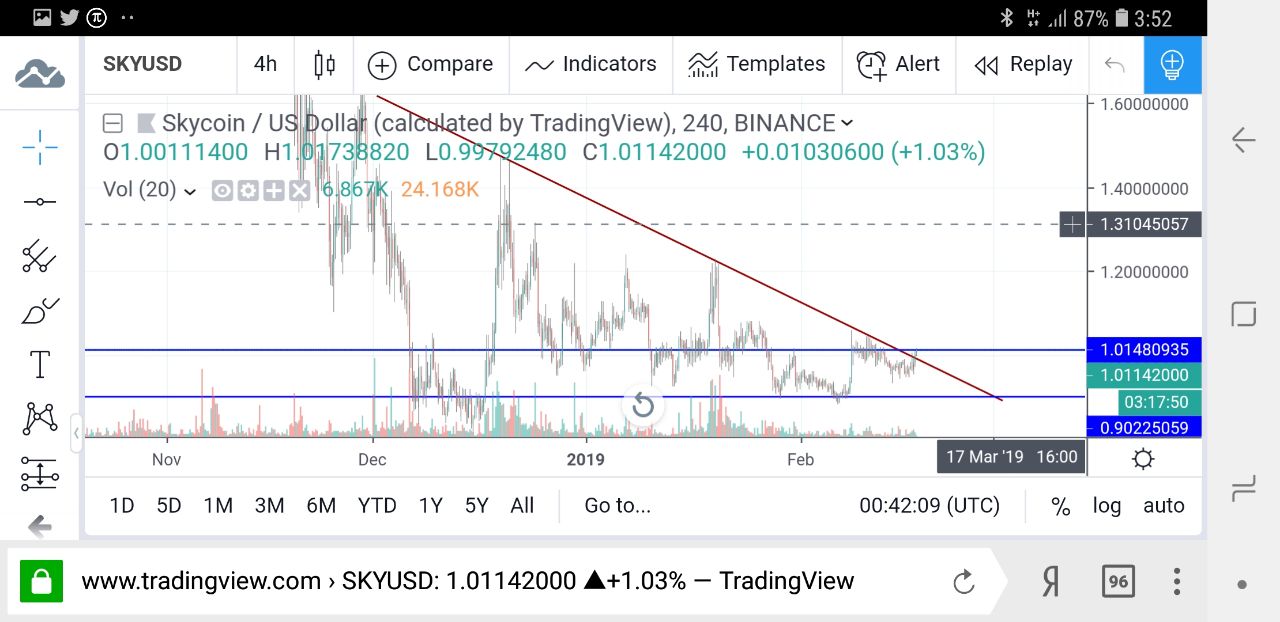Set chart range to 1M
Image resolution: width=1280 pixels, height=622 pixels.
coord(218,506)
